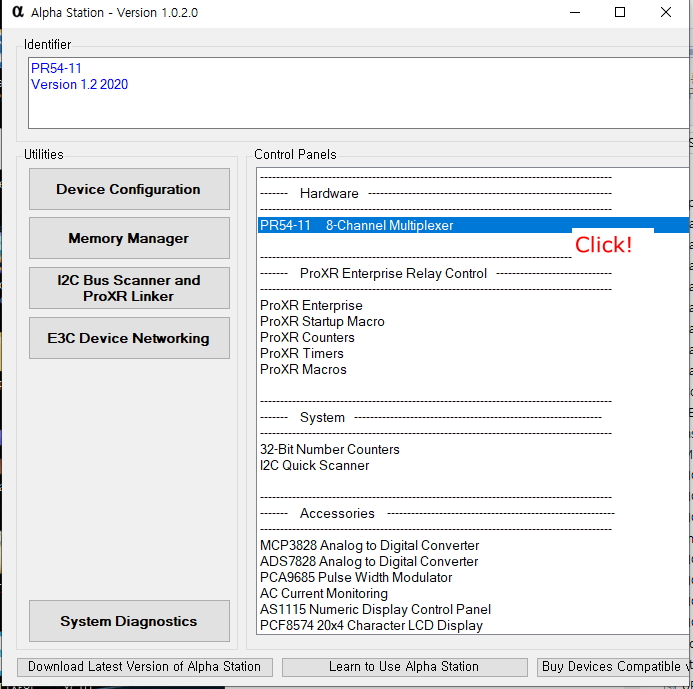This screenshot has height=689, width=693.
Task: Select PR54-11 8-Channel Multiplexer entry
Action: tap(357, 226)
